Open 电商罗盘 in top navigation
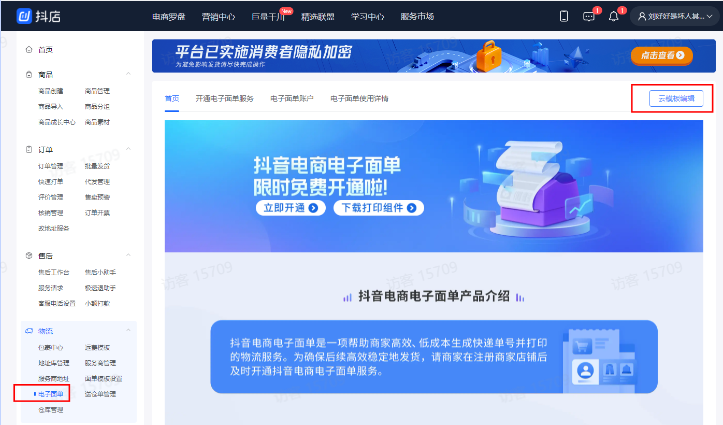 pos(169,17)
